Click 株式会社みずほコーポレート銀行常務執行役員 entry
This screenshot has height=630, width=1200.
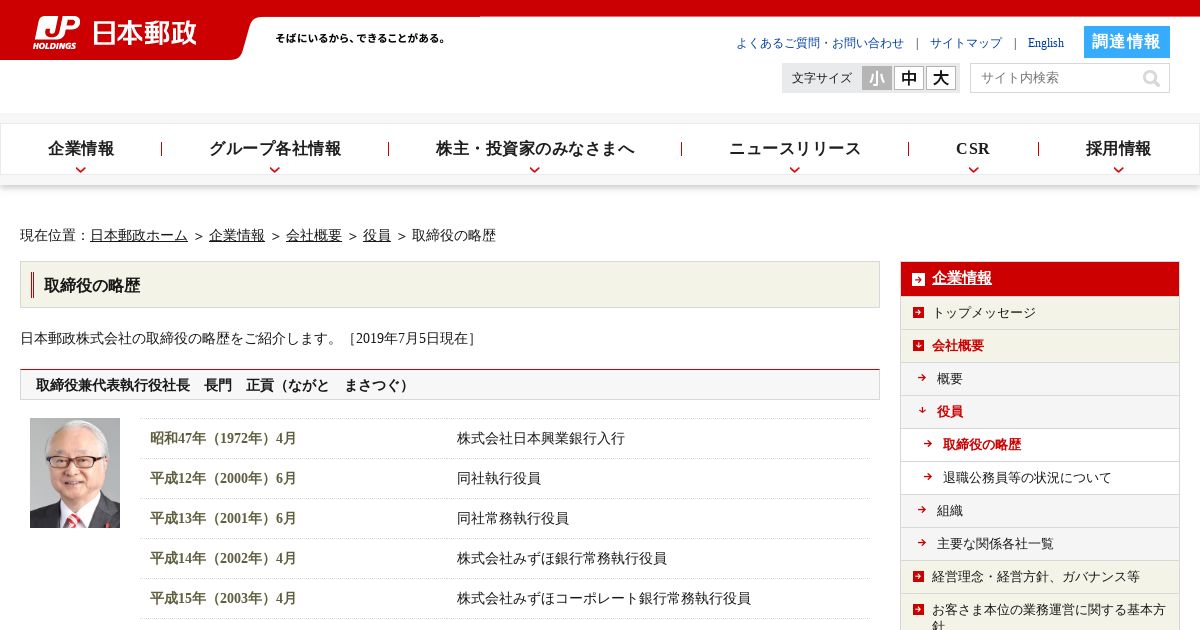point(604,599)
